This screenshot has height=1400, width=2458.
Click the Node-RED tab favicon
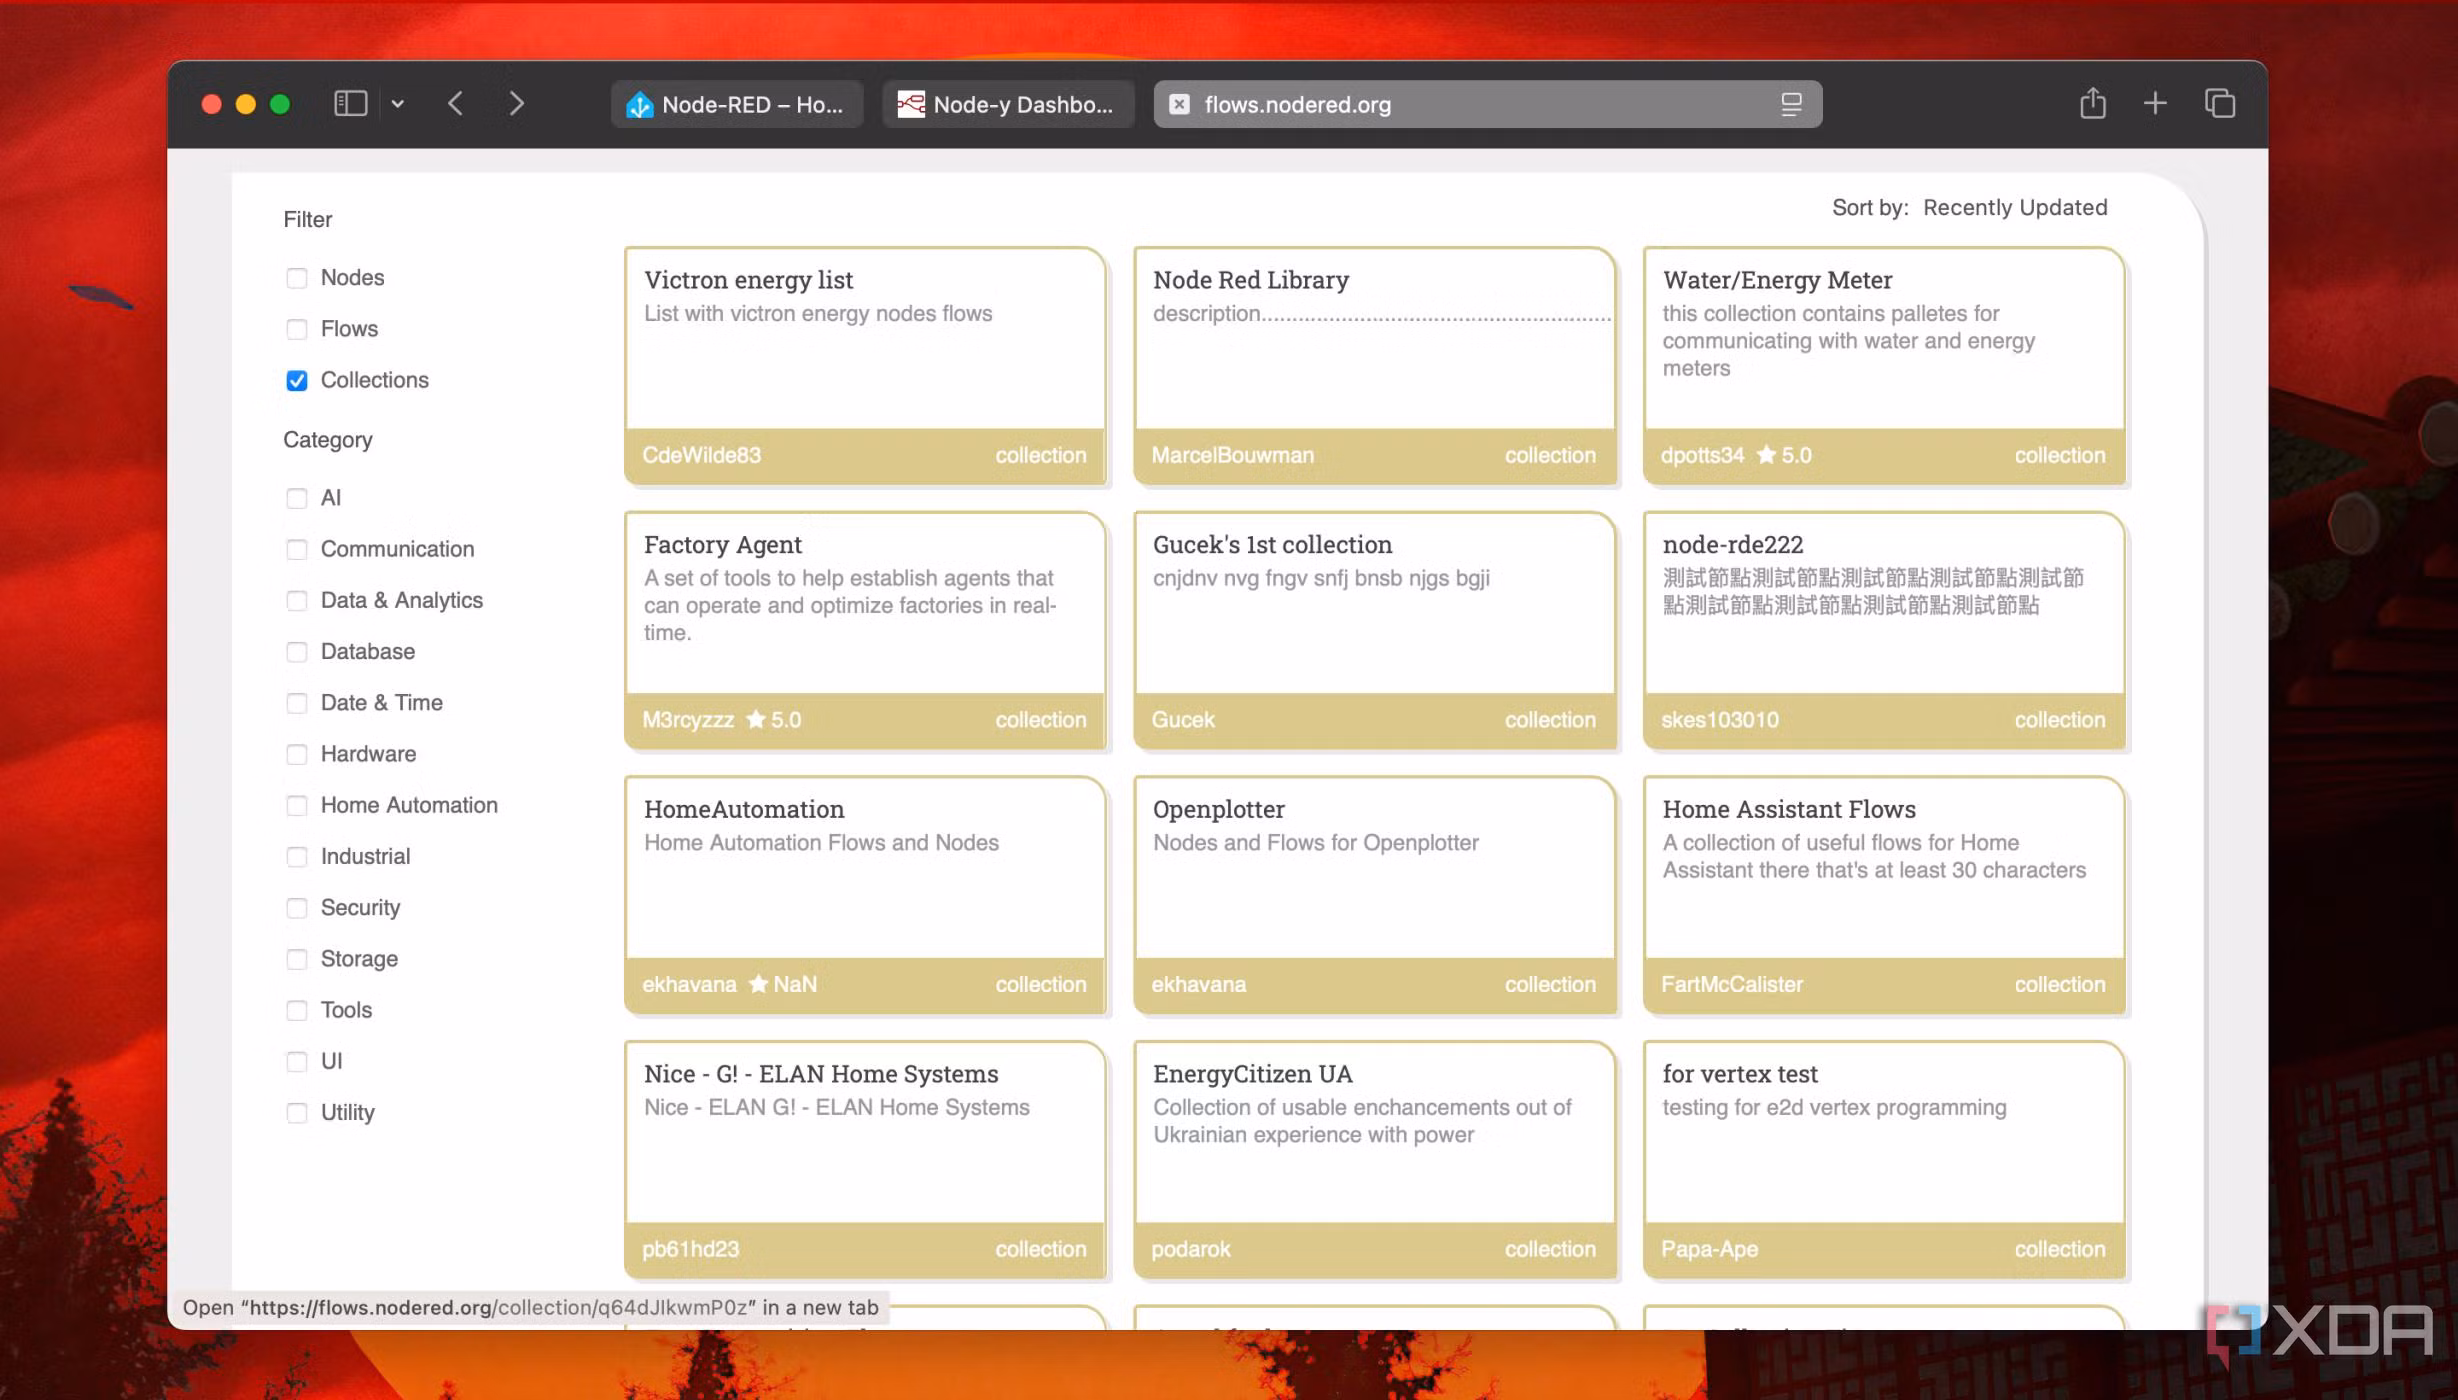639,104
